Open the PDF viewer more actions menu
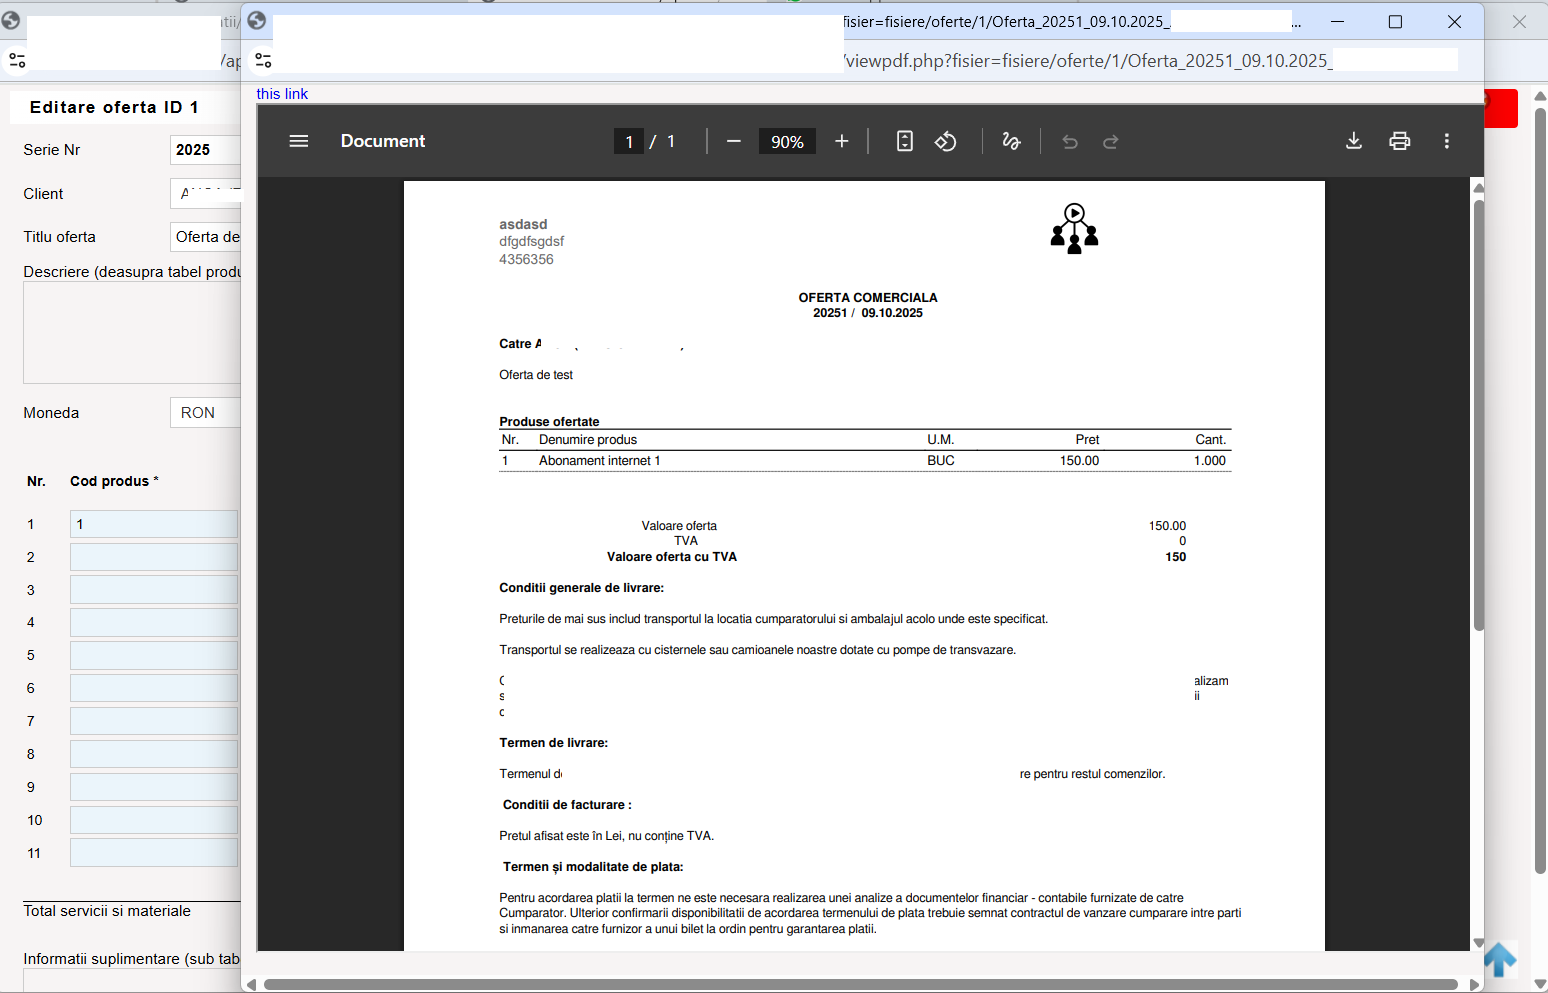 coord(1447,141)
